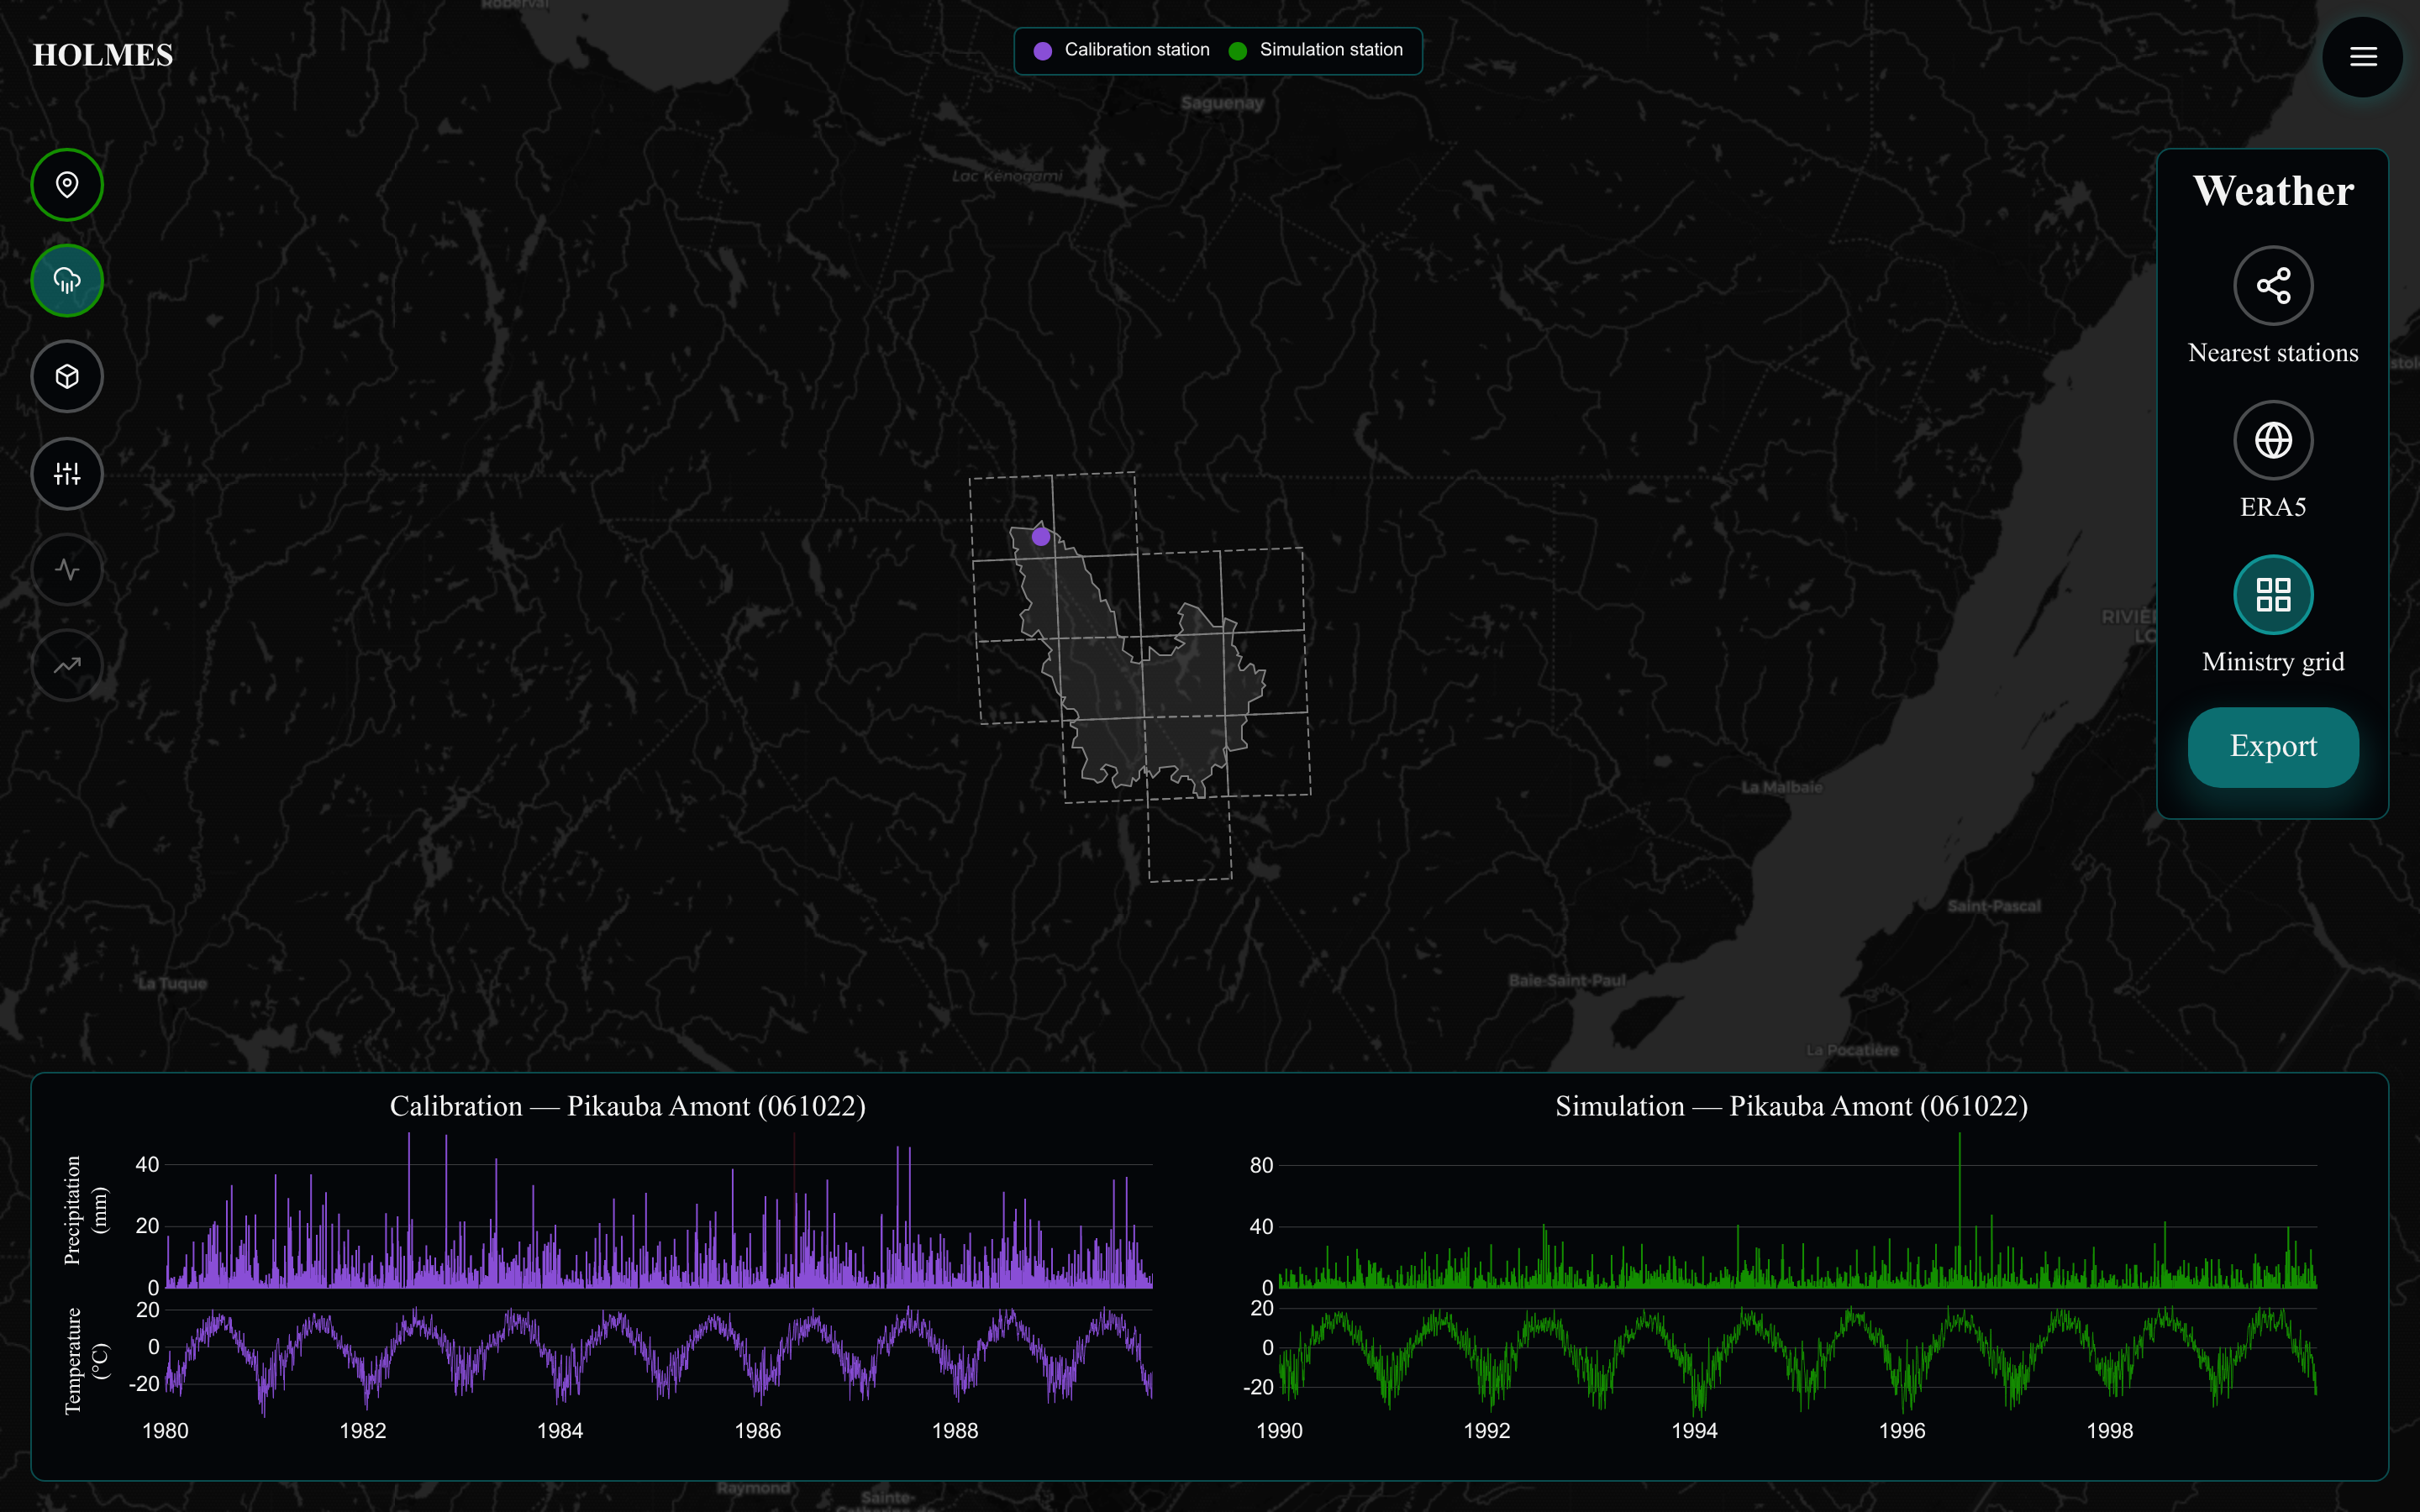Click the La Malbaie map label
The height and width of the screenshot is (1512, 2420).
coord(1782,787)
